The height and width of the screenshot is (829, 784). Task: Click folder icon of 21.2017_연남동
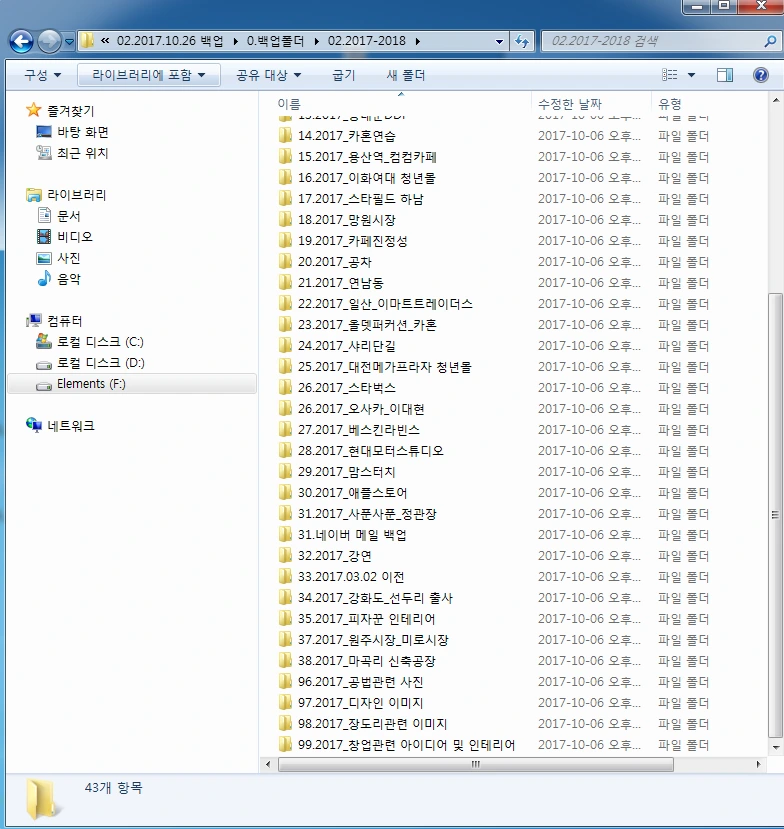[285, 282]
